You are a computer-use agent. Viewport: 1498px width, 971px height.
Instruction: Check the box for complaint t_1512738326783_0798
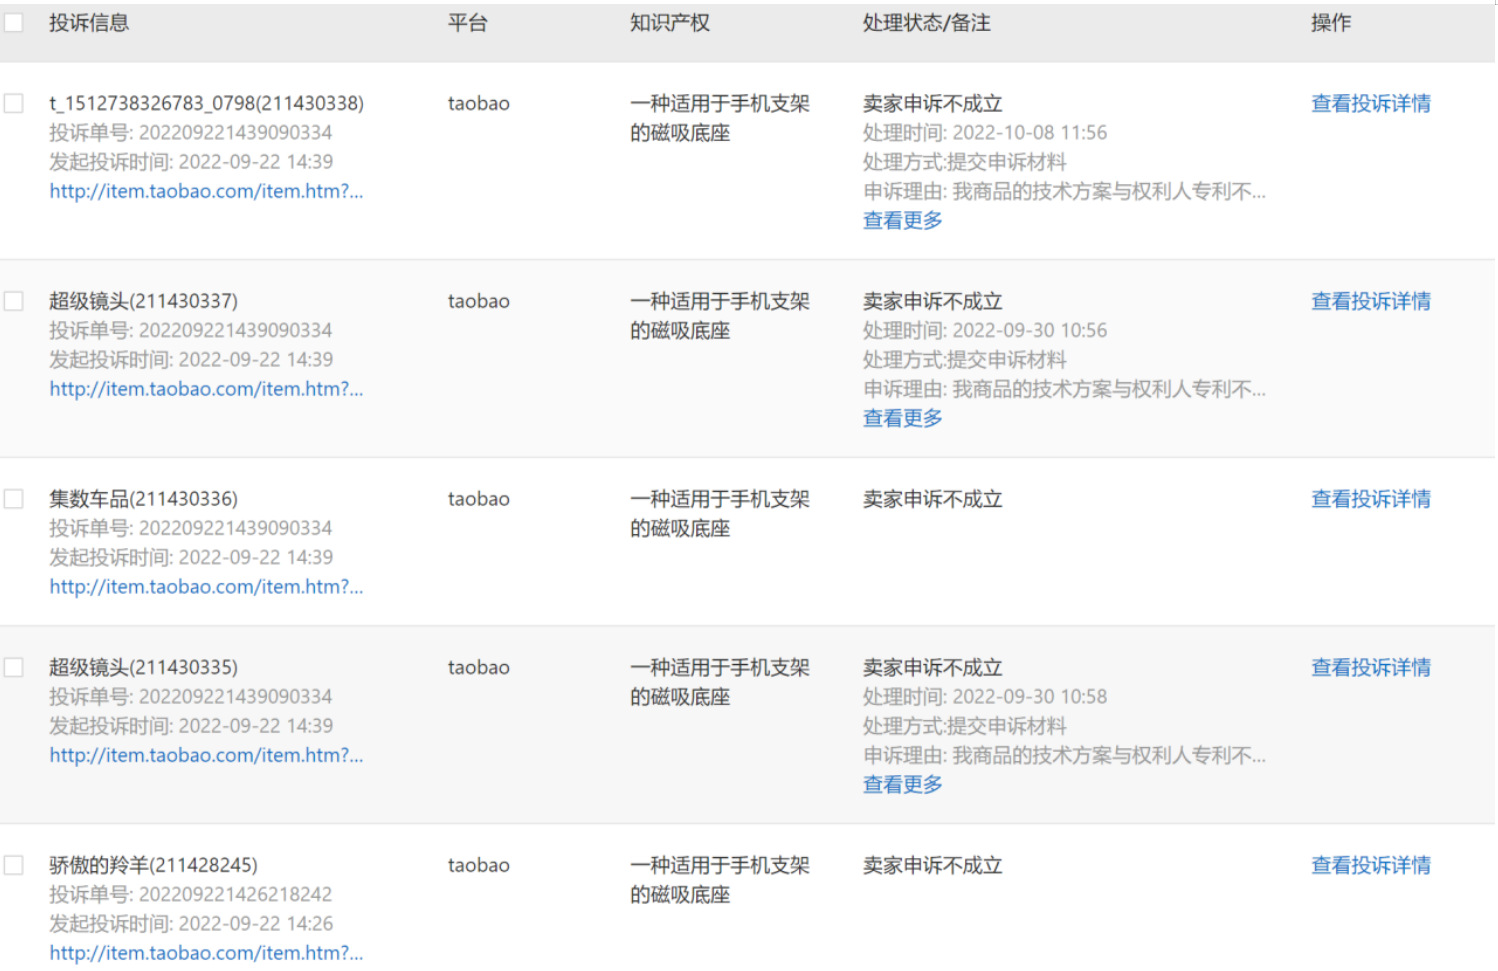point(14,103)
